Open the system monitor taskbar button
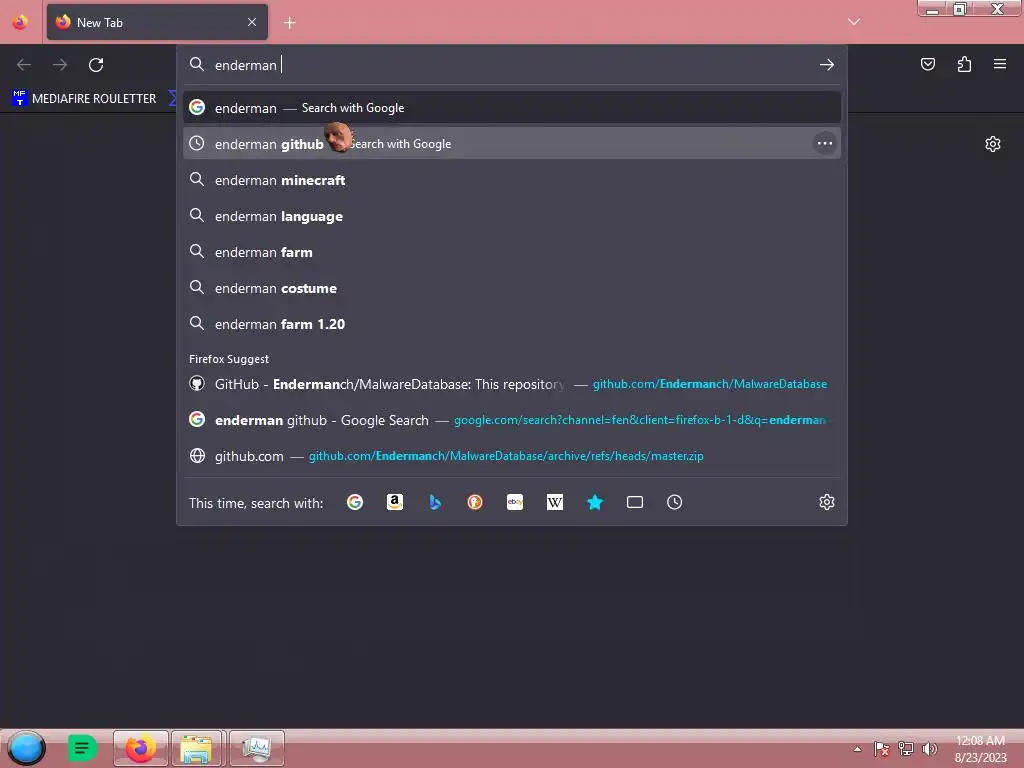Viewport: 1024px width, 768px height. (257, 748)
